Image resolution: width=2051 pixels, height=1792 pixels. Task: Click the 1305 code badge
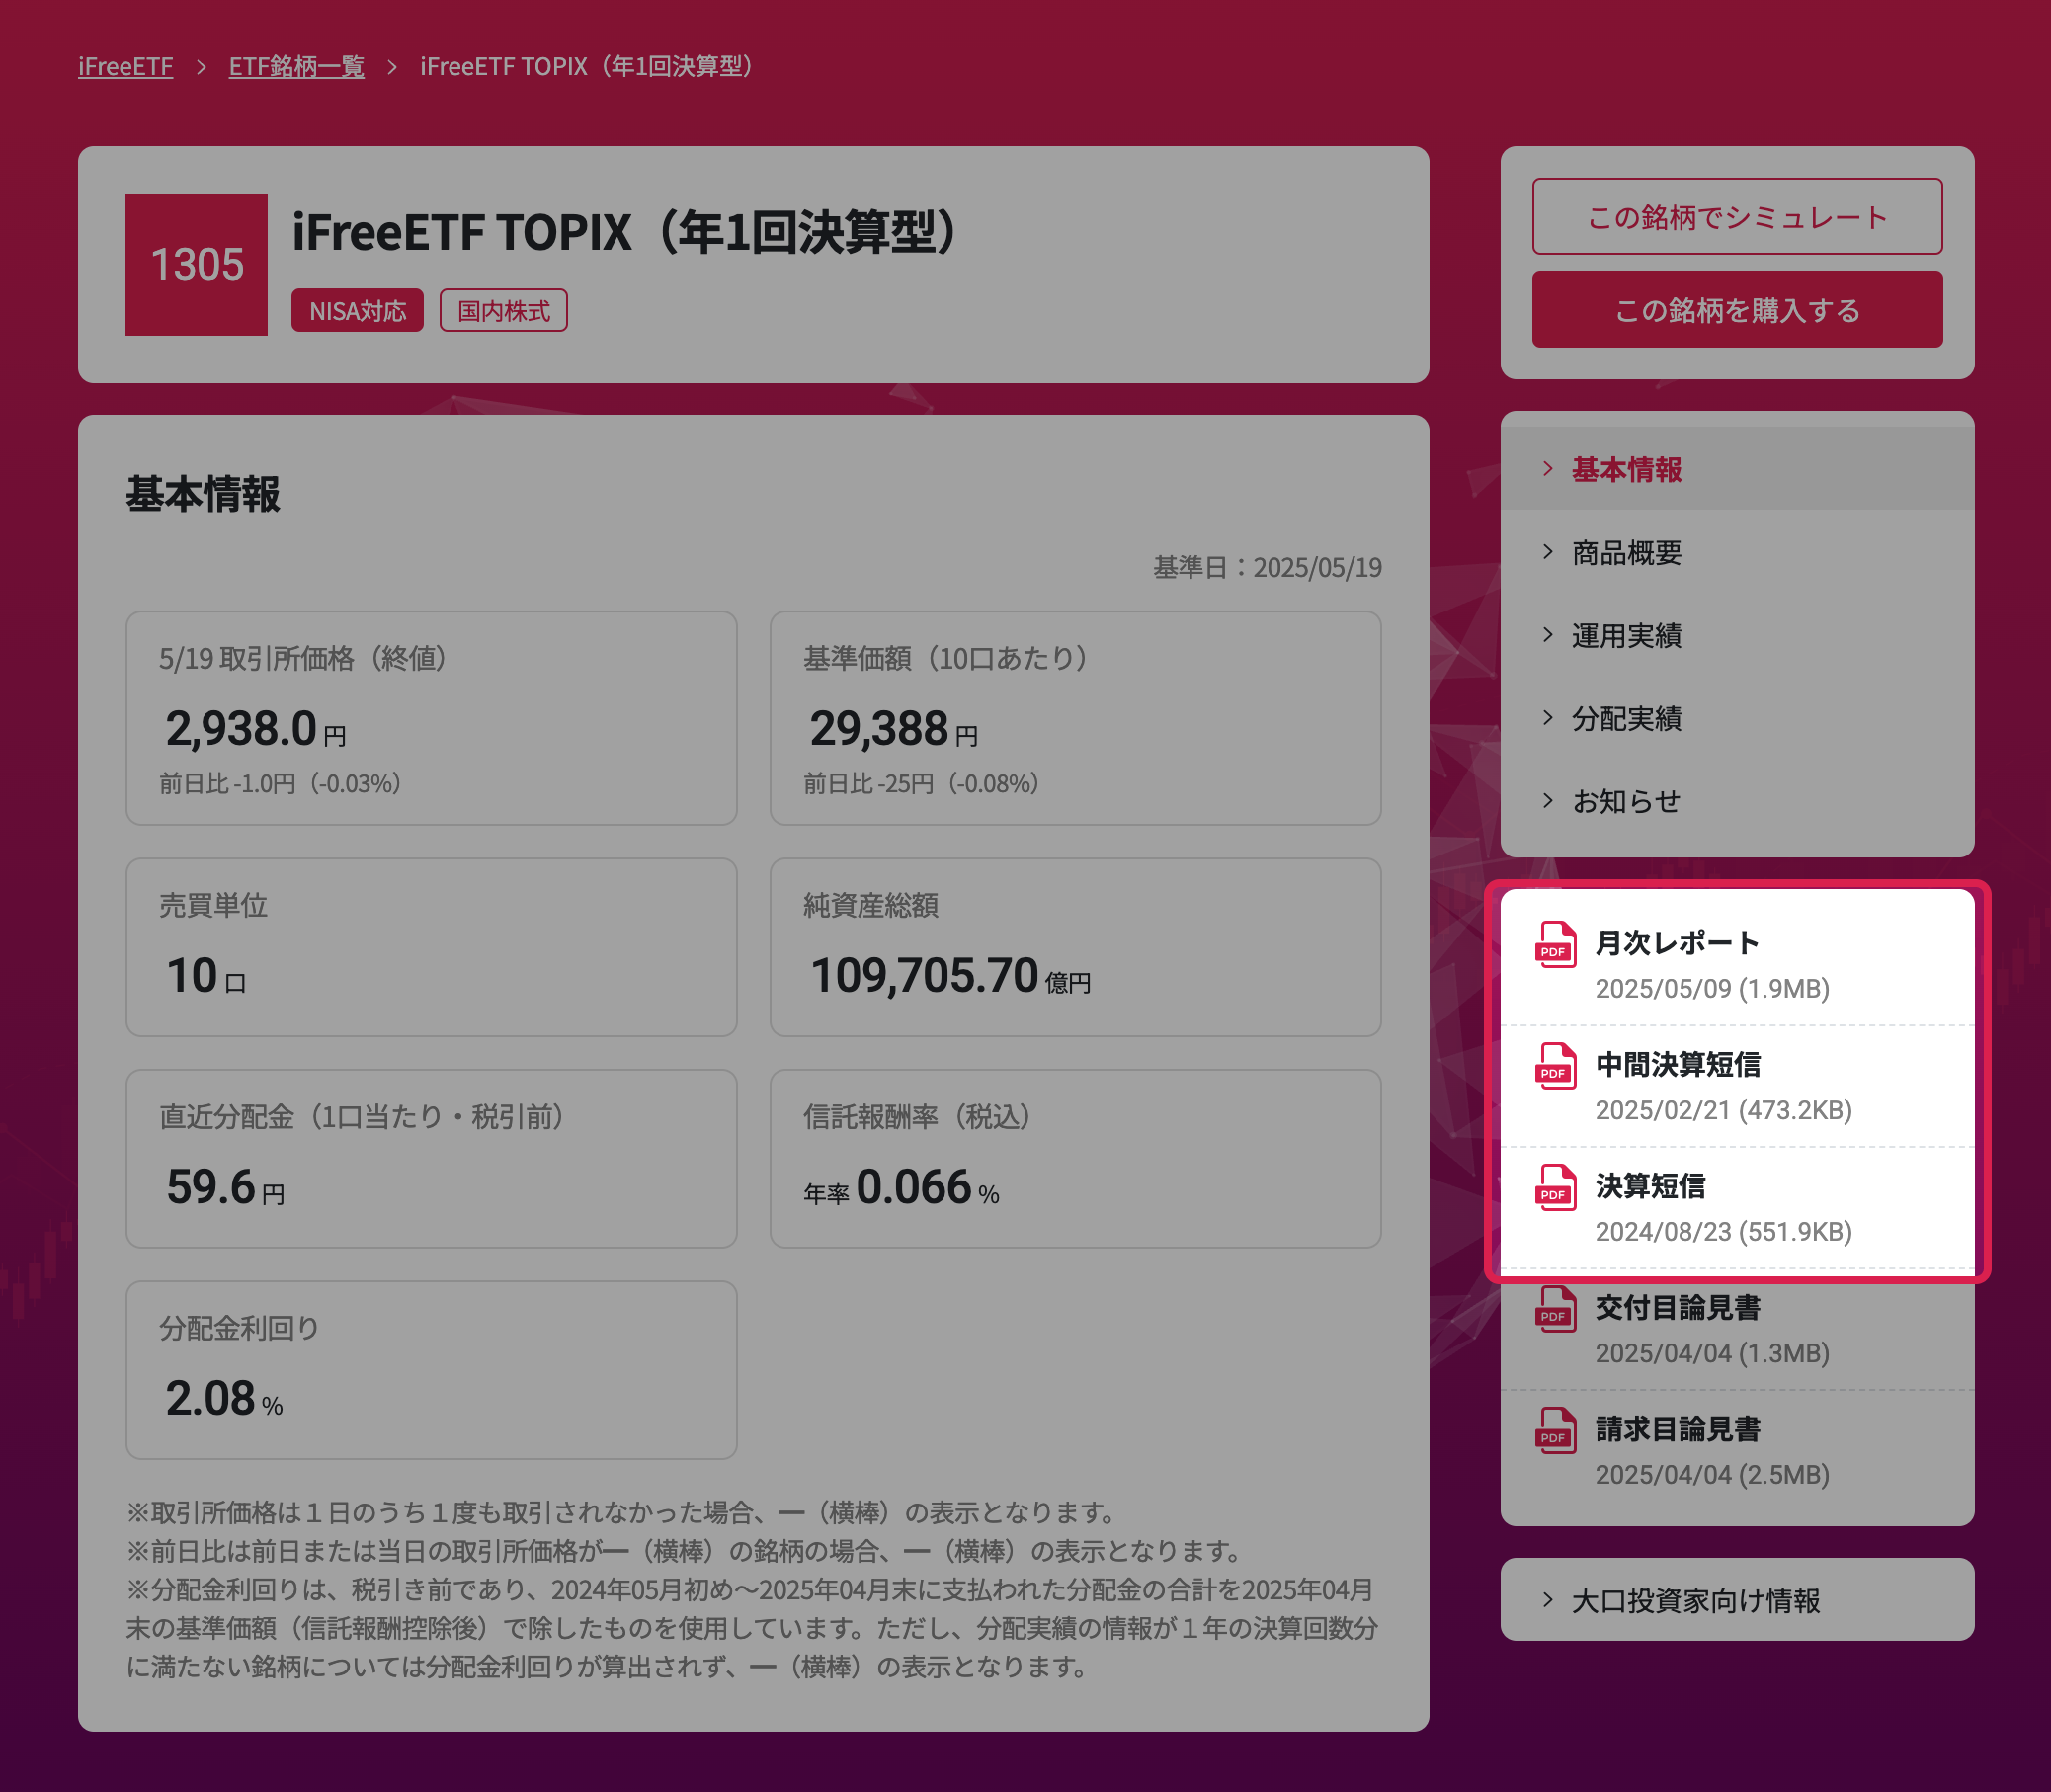[196, 264]
